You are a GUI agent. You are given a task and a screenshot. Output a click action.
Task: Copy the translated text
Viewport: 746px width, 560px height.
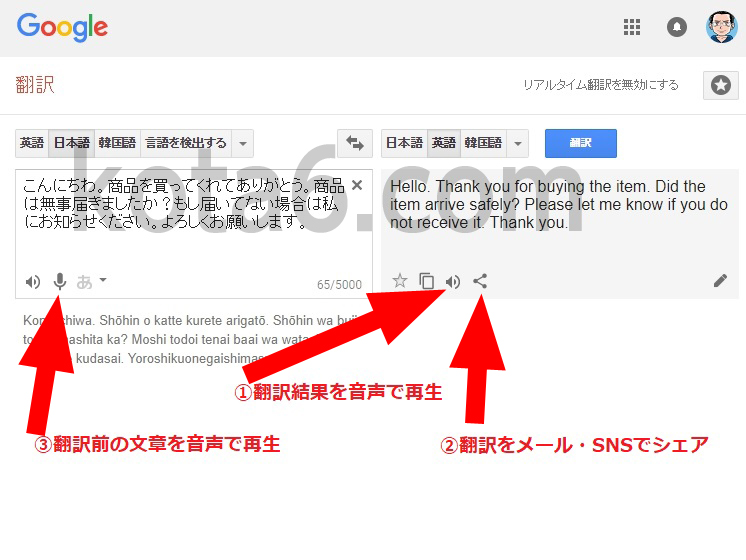pyautogui.click(x=426, y=281)
